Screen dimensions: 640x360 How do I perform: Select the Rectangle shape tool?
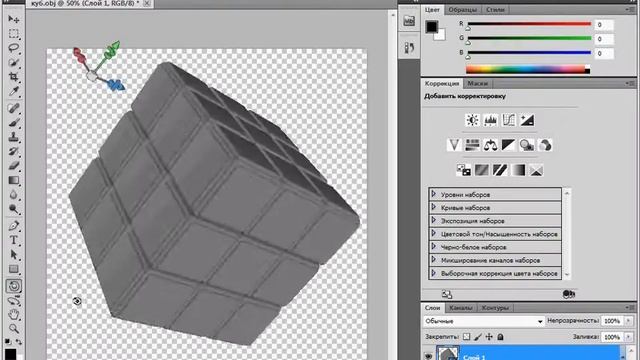pyautogui.click(x=13, y=269)
